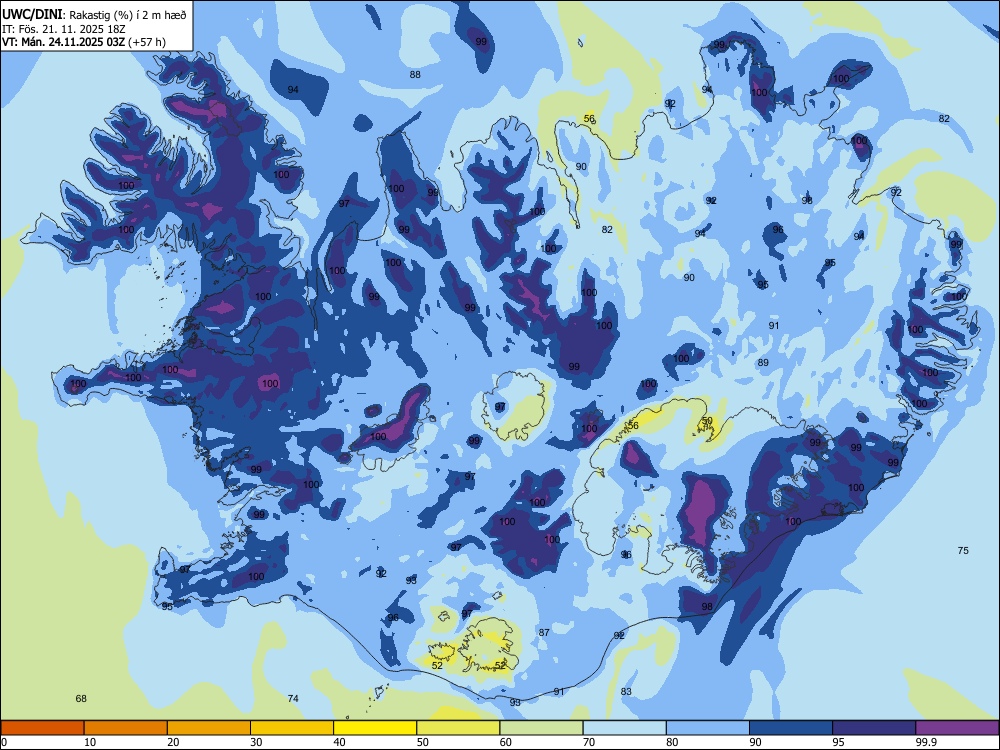Click the 'VT: Mán. 24.11.2025 03Z (+57 h)' line

tap(84, 42)
